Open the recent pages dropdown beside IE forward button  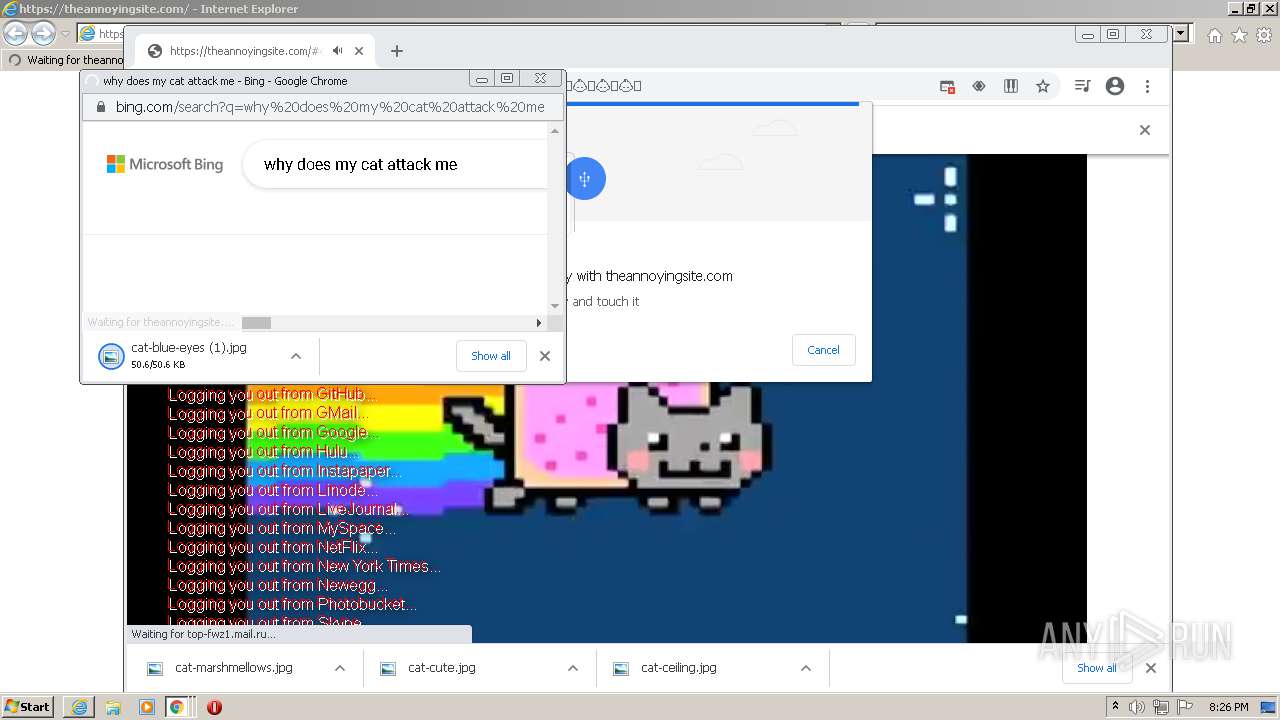65,34
